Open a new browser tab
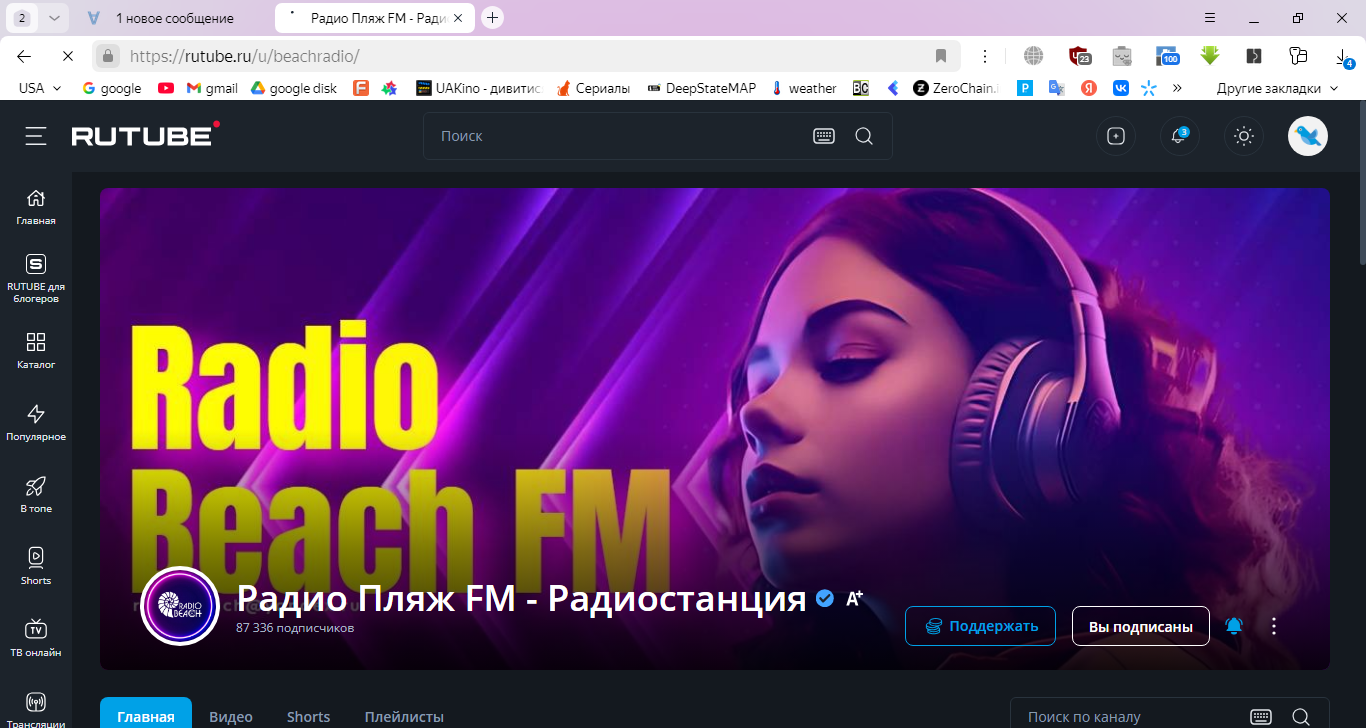Image resolution: width=1366 pixels, height=728 pixels. [492, 18]
